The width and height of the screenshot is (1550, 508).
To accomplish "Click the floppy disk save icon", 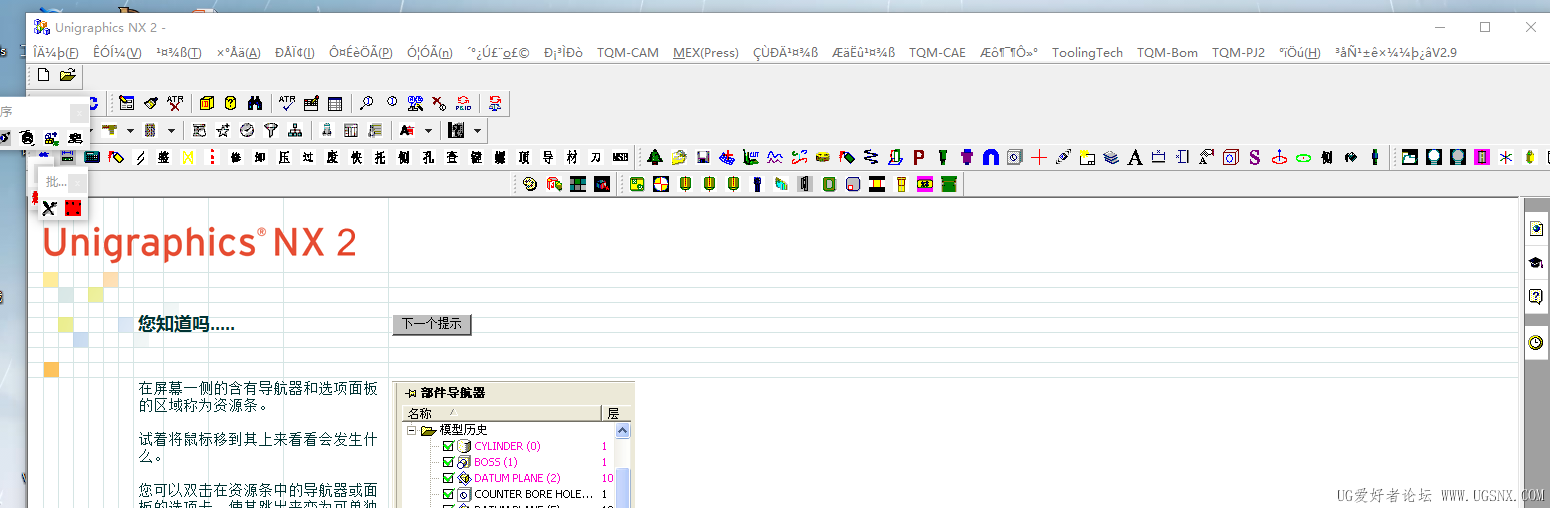I will click(x=703, y=157).
